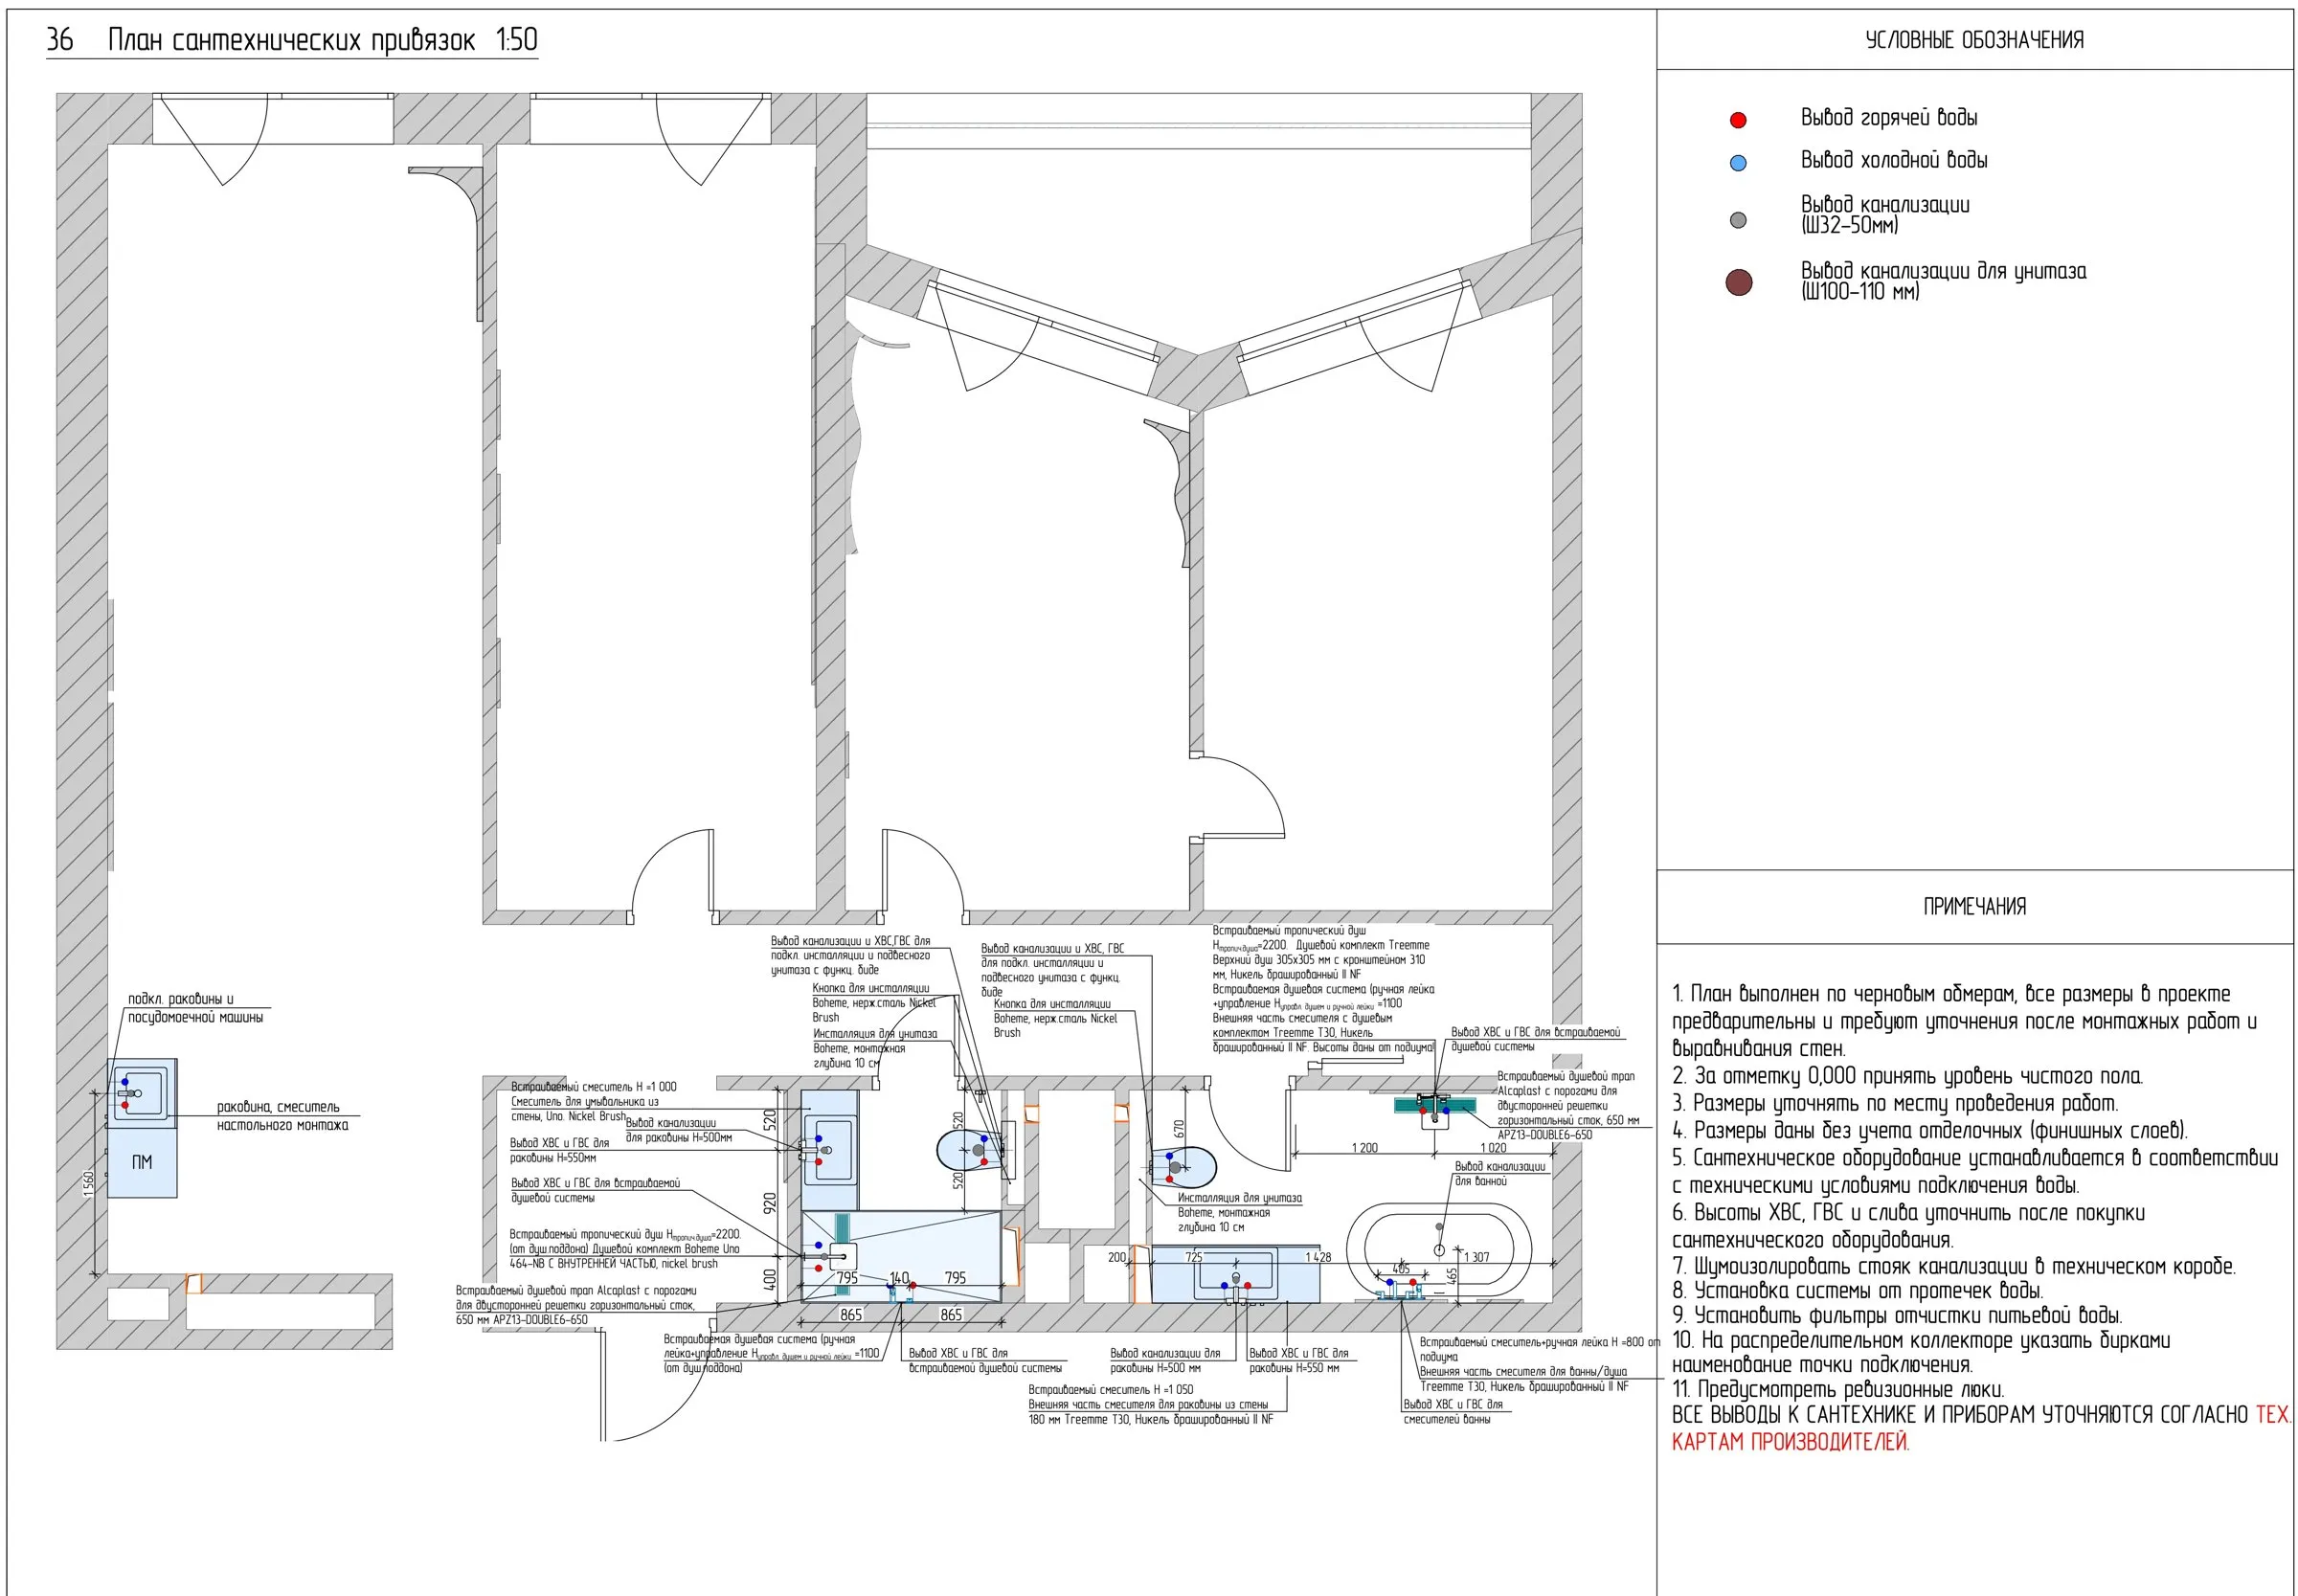Click note 2 'За отметку 0,000 принять уровень чистого пола'
This screenshot has height=1596, width=2298.
pos(1906,1076)
